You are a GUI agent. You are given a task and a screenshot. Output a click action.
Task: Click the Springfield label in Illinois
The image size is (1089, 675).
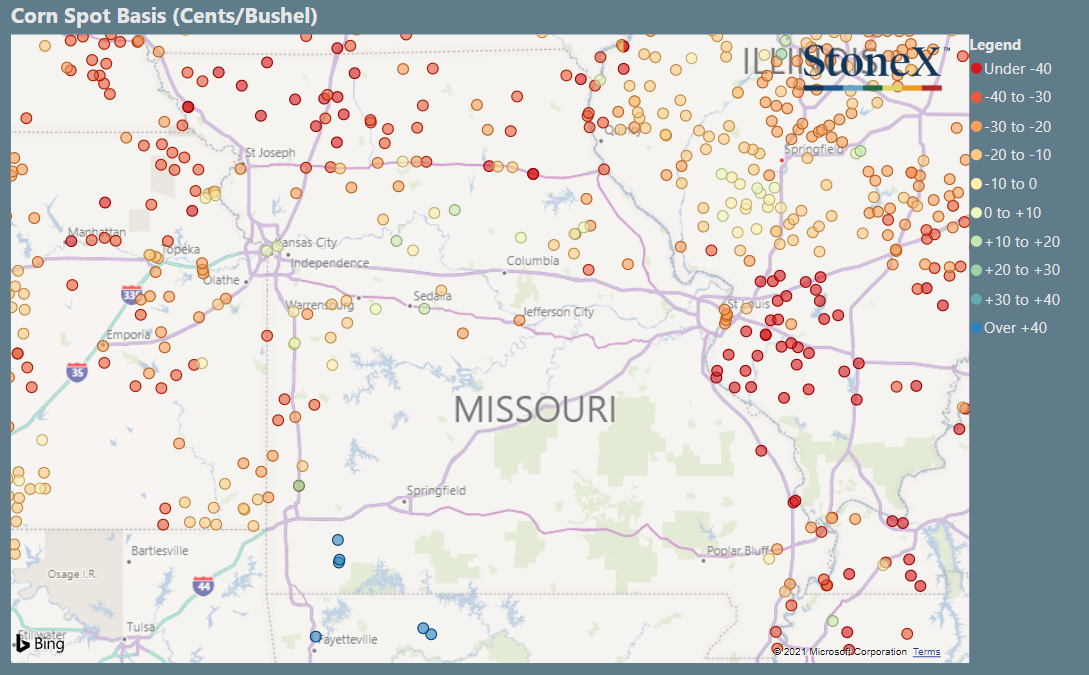pos(813,149)
